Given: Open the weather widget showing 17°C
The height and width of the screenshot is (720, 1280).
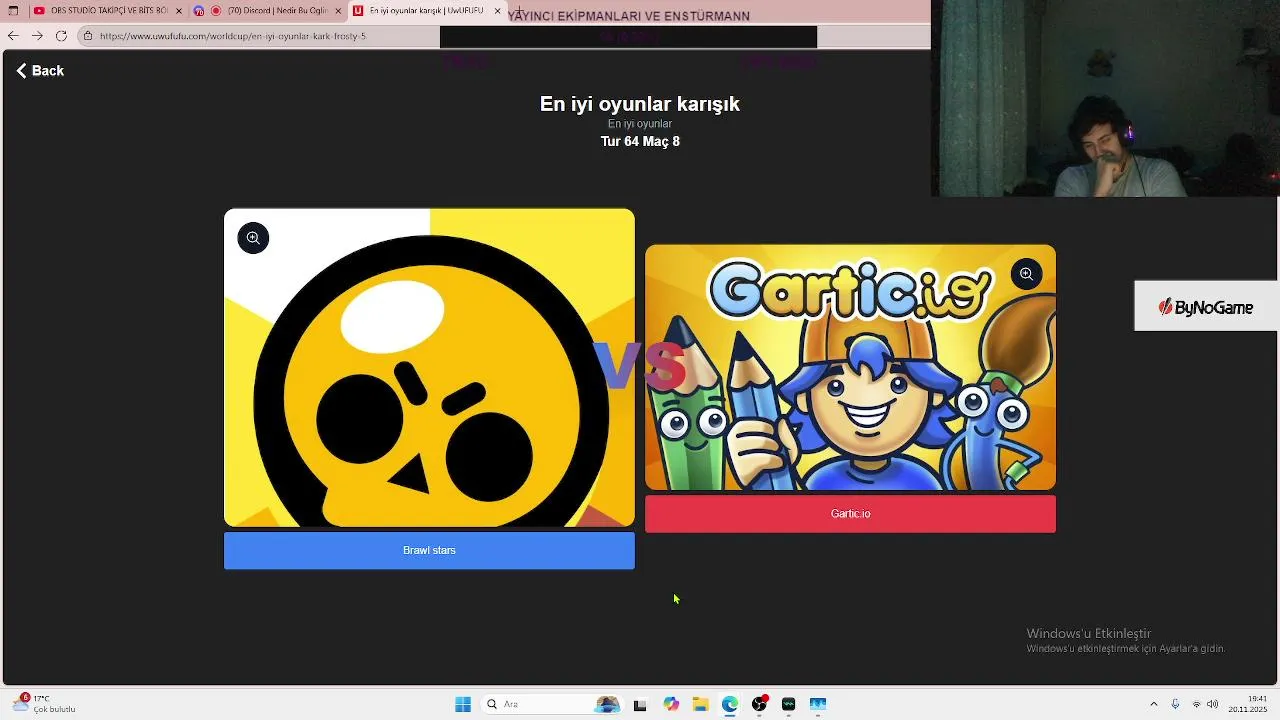Looking at the screenshot, I should click(x=44, y=704).
